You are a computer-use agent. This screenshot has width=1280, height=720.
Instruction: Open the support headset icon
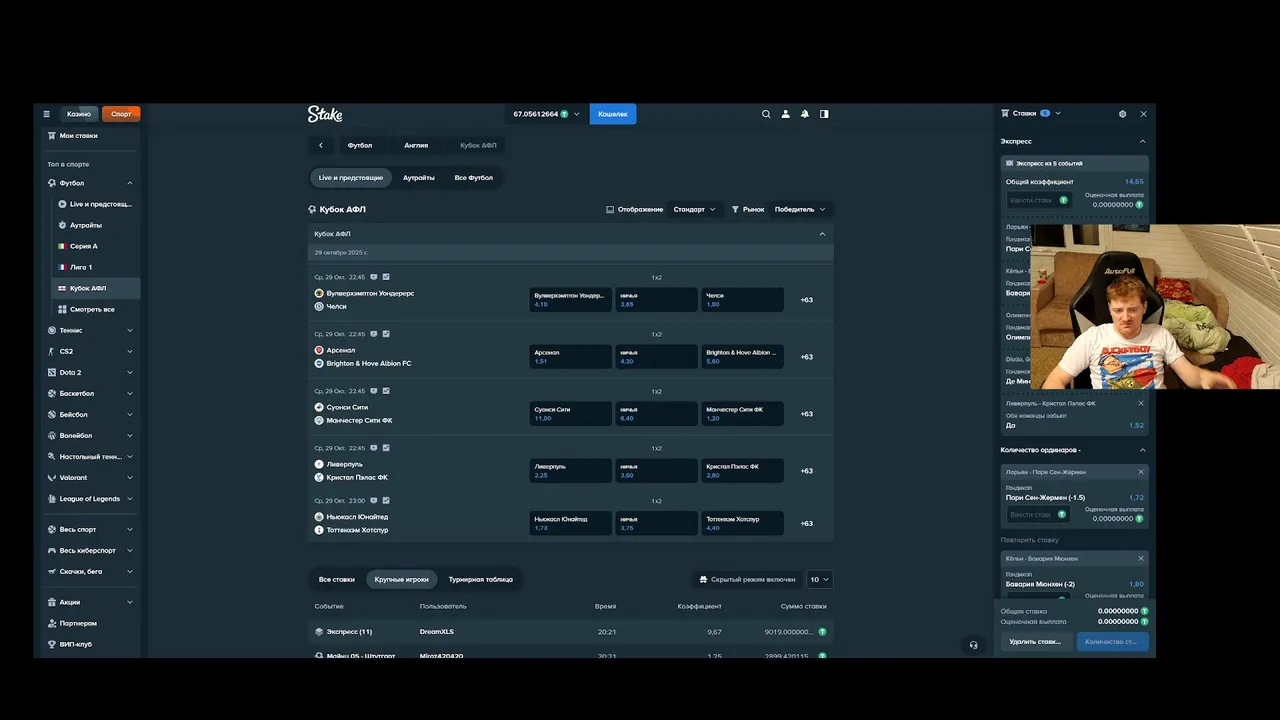coord(973,645)
